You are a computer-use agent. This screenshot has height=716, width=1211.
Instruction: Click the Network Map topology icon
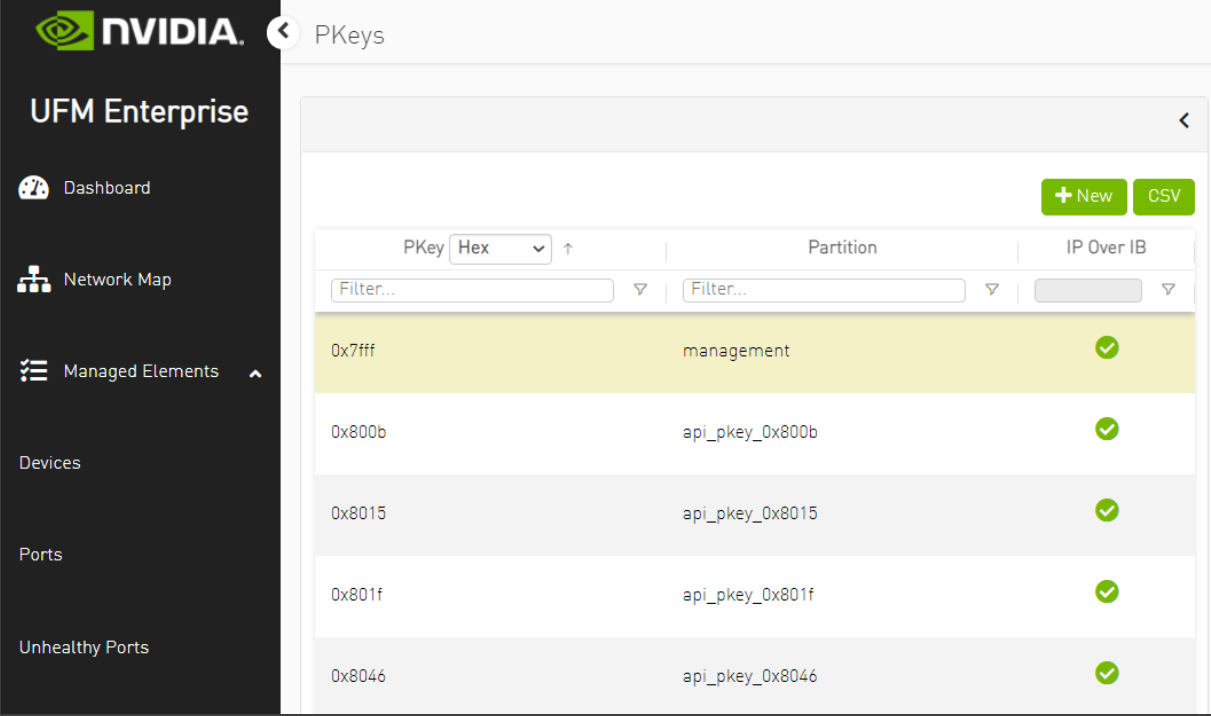[x=34, y=280]
